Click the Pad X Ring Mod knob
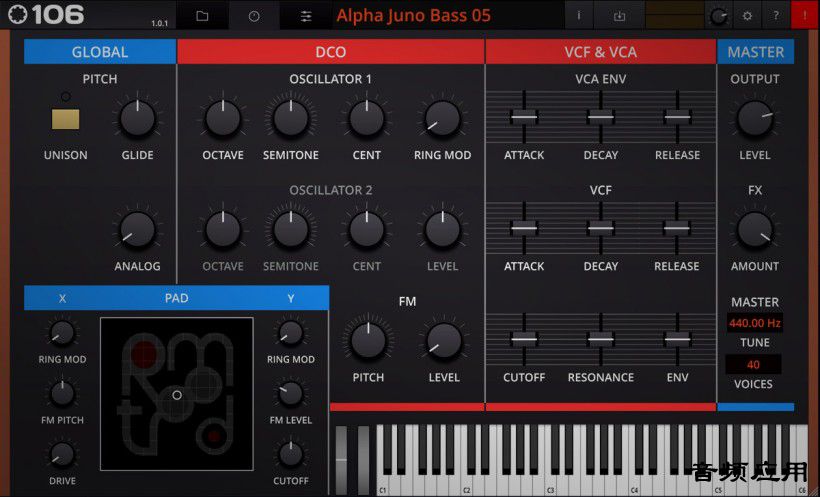820x497 pixels. [x=62, y=333]
